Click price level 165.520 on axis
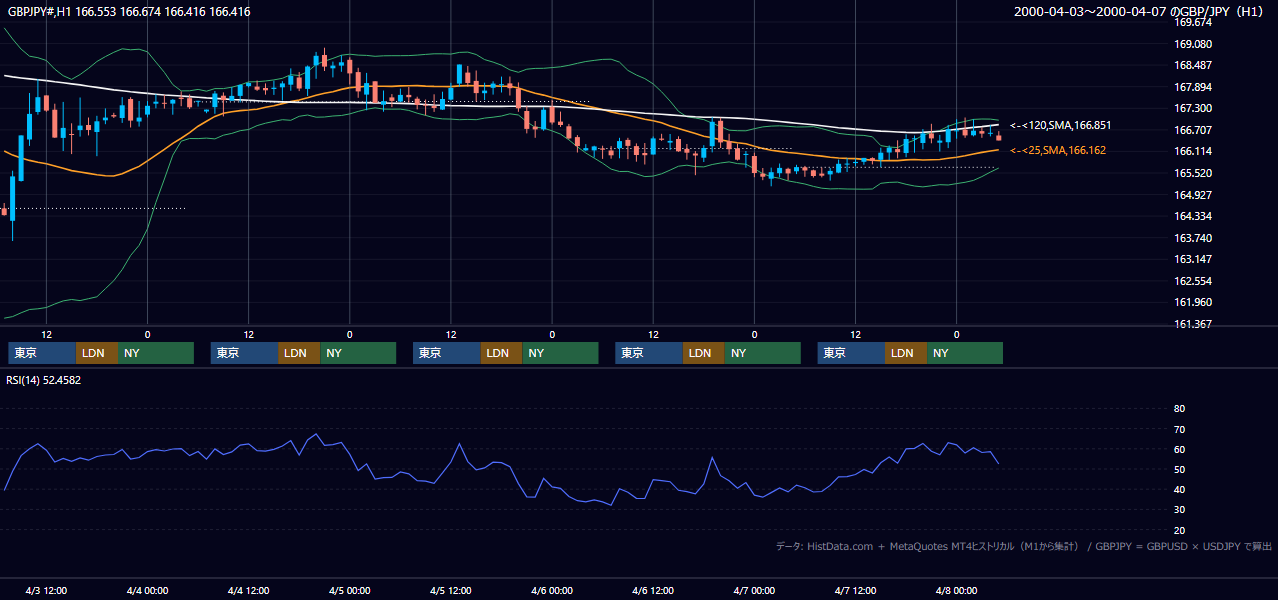 point(1193,173)
